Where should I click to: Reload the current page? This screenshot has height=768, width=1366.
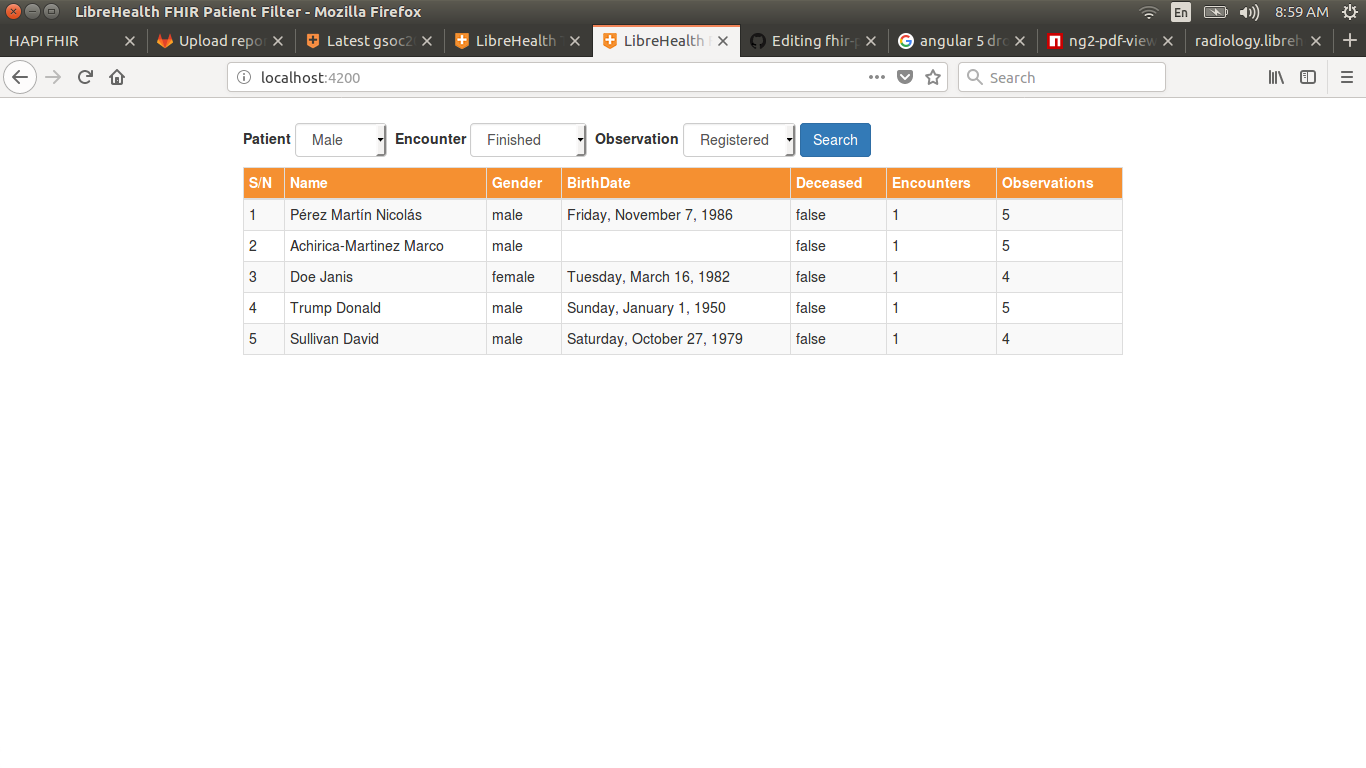tap(84, 77)
